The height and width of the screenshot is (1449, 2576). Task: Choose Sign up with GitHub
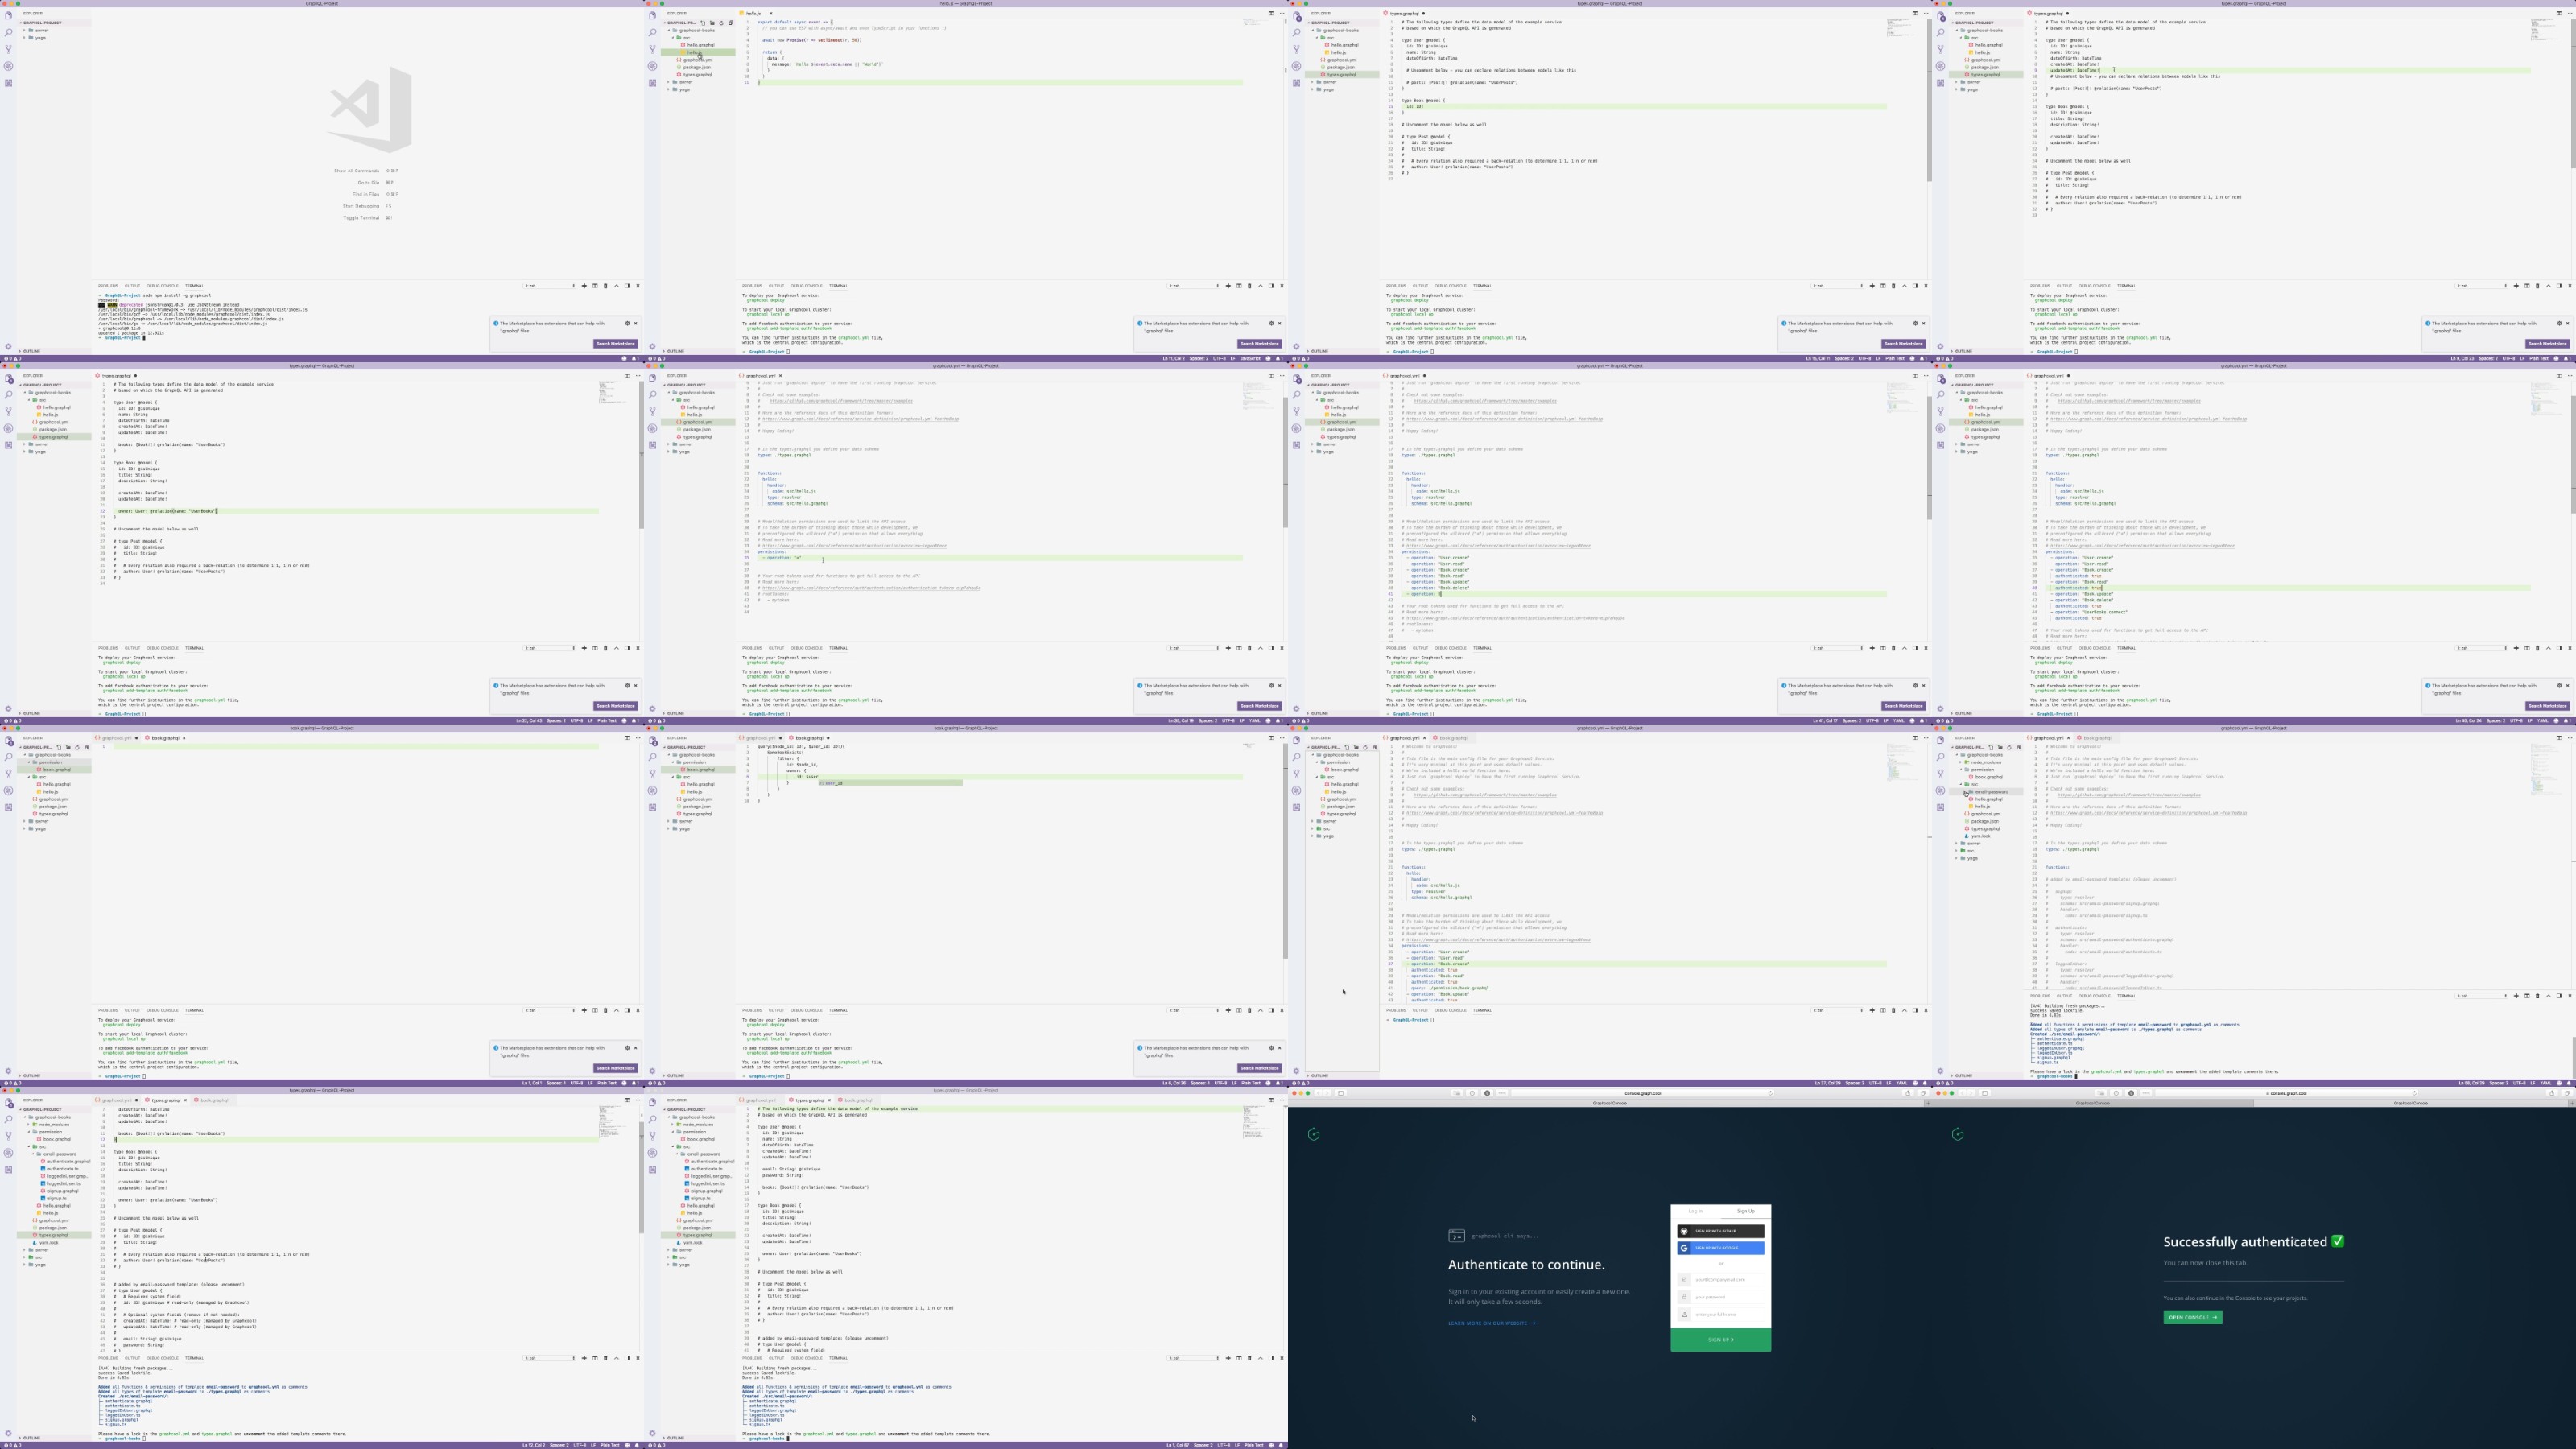tap(1720, 1231)
